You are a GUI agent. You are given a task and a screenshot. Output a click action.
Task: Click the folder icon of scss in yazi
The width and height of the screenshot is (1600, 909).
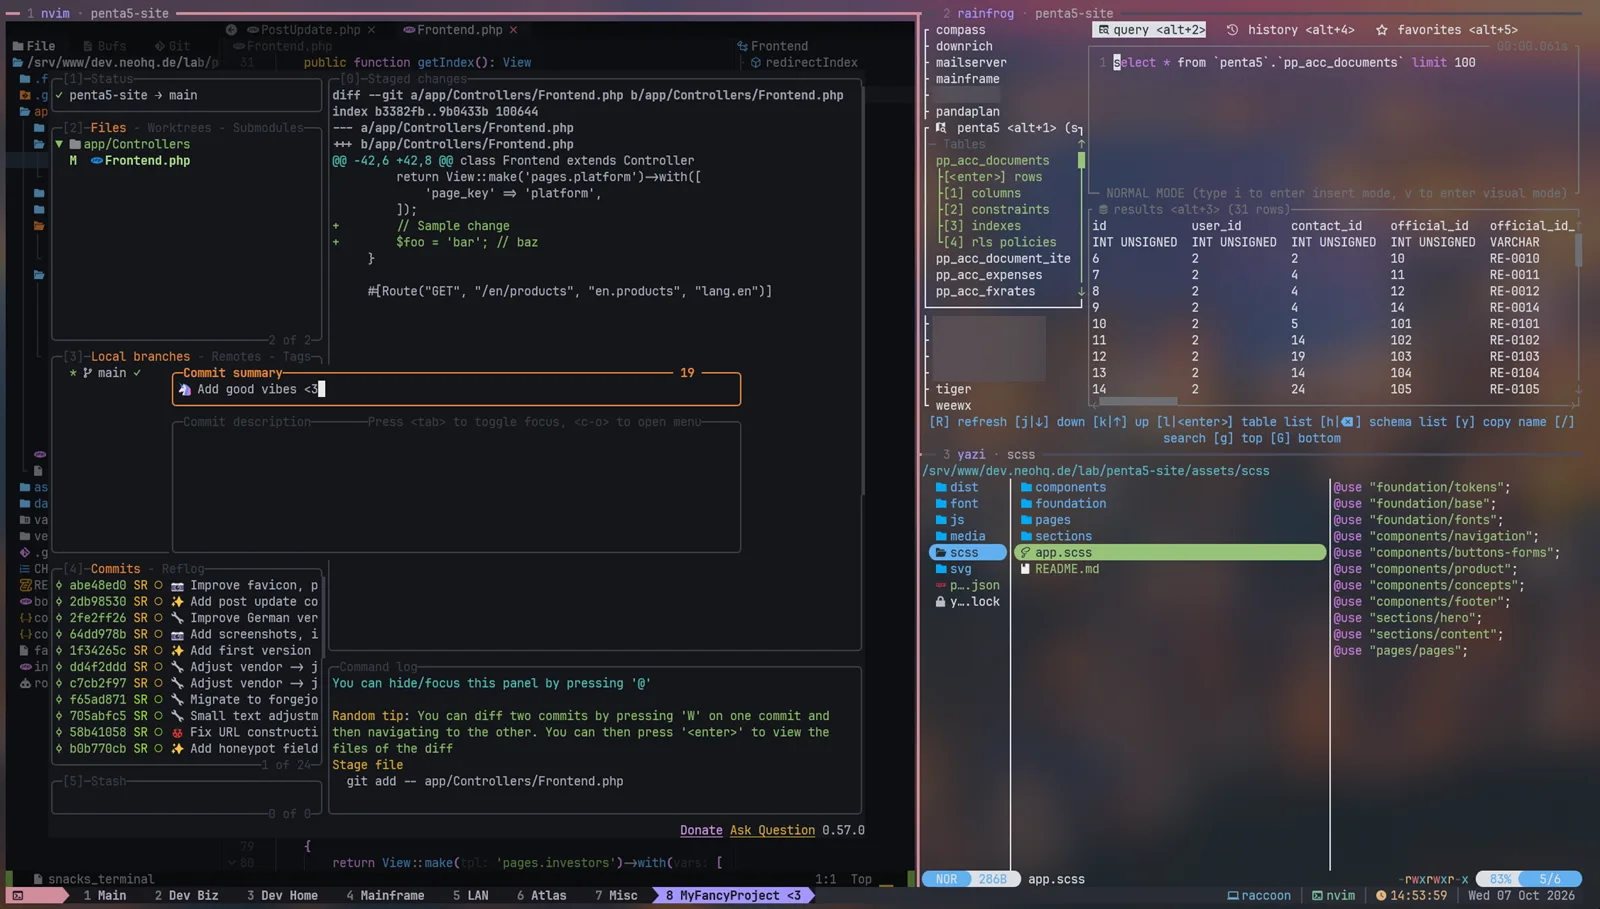tap(941, 552)
